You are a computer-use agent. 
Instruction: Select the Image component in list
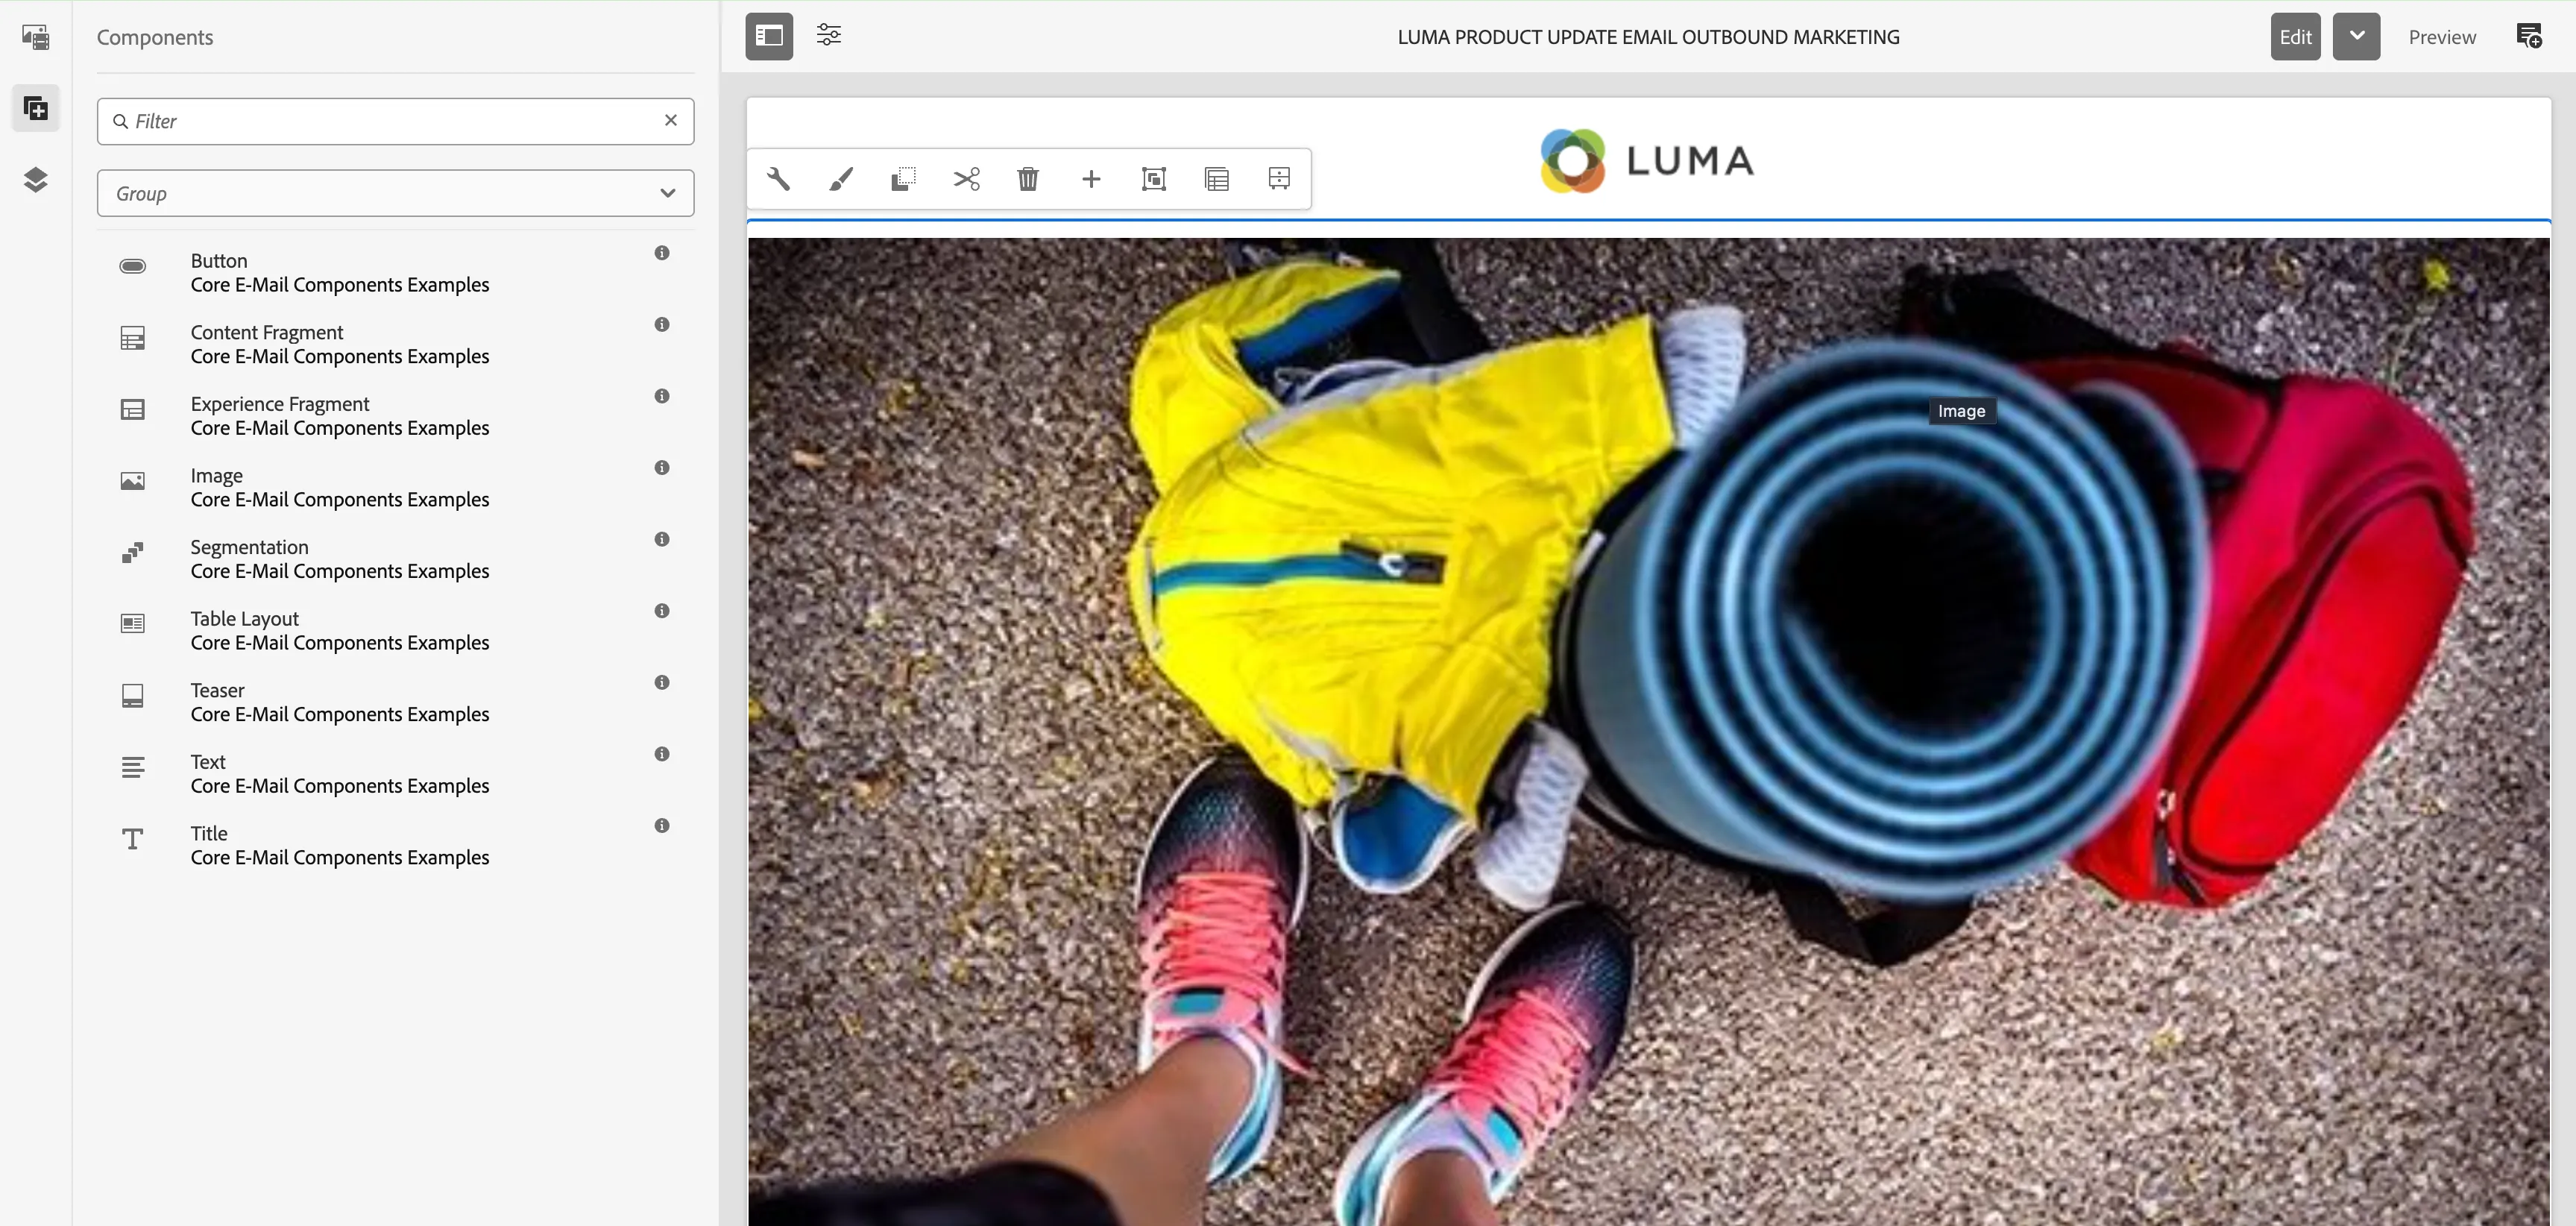395,487
